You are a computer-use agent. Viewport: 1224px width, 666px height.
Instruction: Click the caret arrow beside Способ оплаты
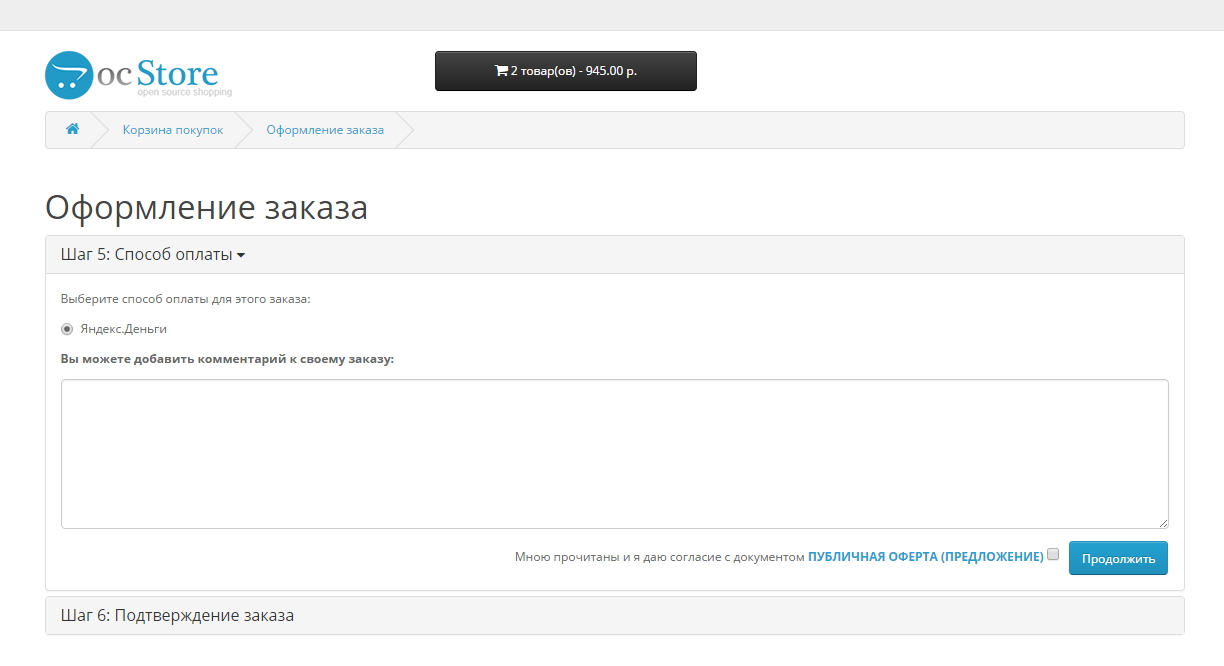241,256
